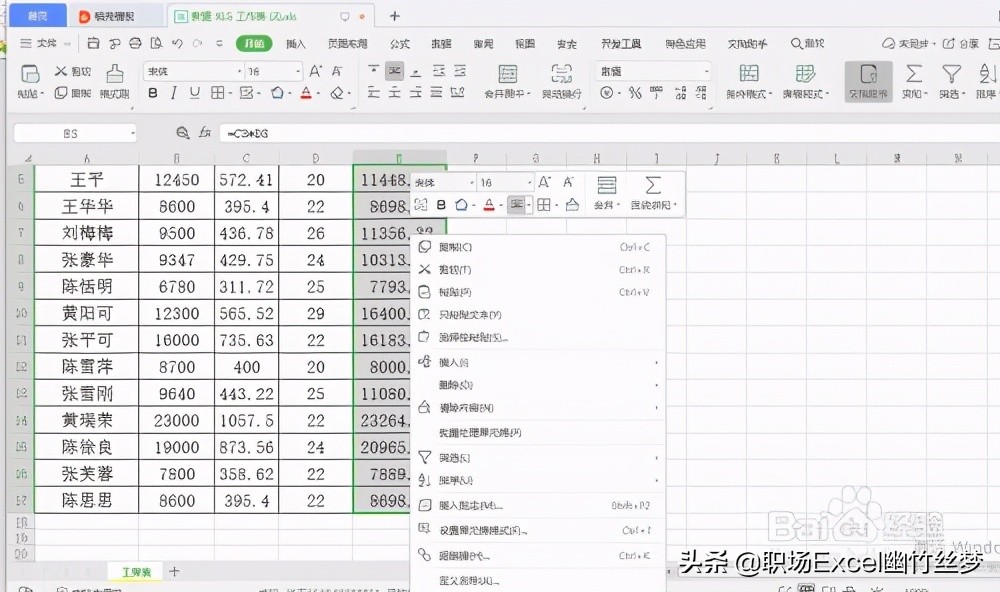Click the ribbon Paste clipboard icon
This screenshot has width=1000, height=592.
[x=30, y=74]
